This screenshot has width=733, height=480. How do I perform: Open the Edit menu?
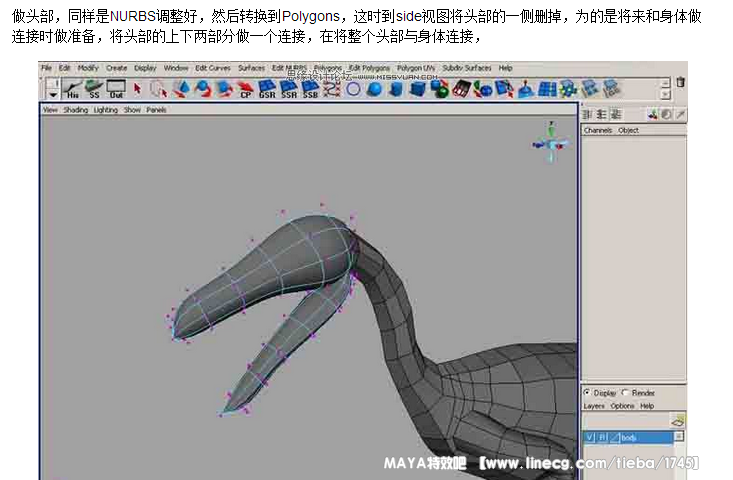click(64, 68)
